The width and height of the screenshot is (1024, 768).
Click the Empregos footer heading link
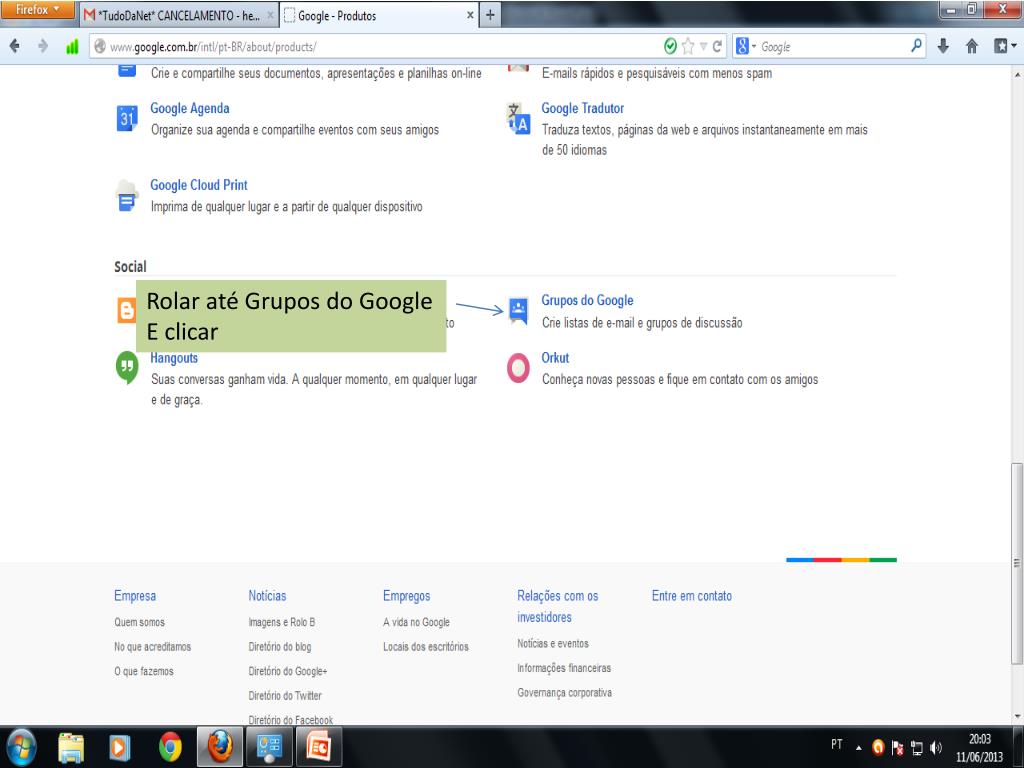(x=407, y=596)
